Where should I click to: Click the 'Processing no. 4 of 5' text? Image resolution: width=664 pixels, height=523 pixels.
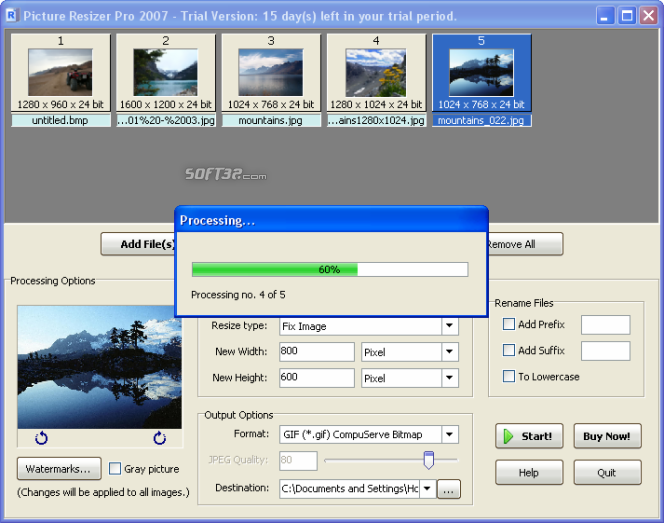pos(238,294)
